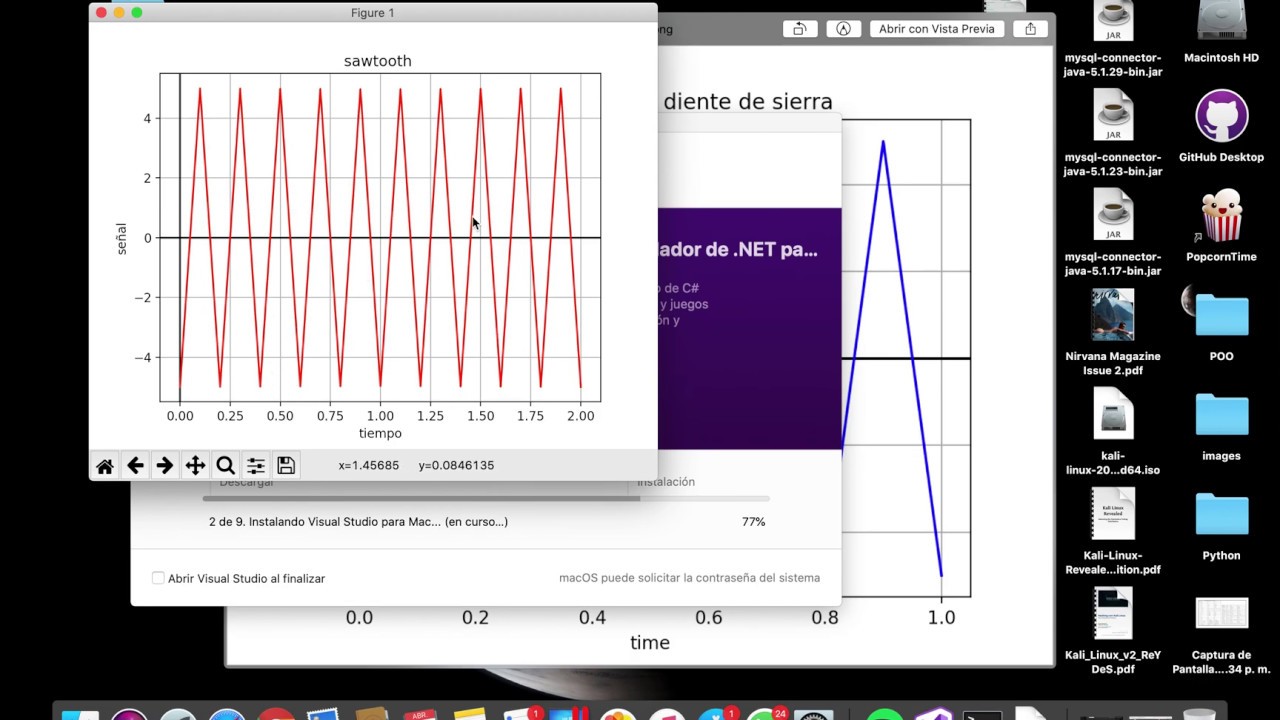The height and width of the screenshot is (720, 1280).
Task: Select mysql-connector-java-5.1.23-bin.jar desktop file
Action: tap(1113, 133)
